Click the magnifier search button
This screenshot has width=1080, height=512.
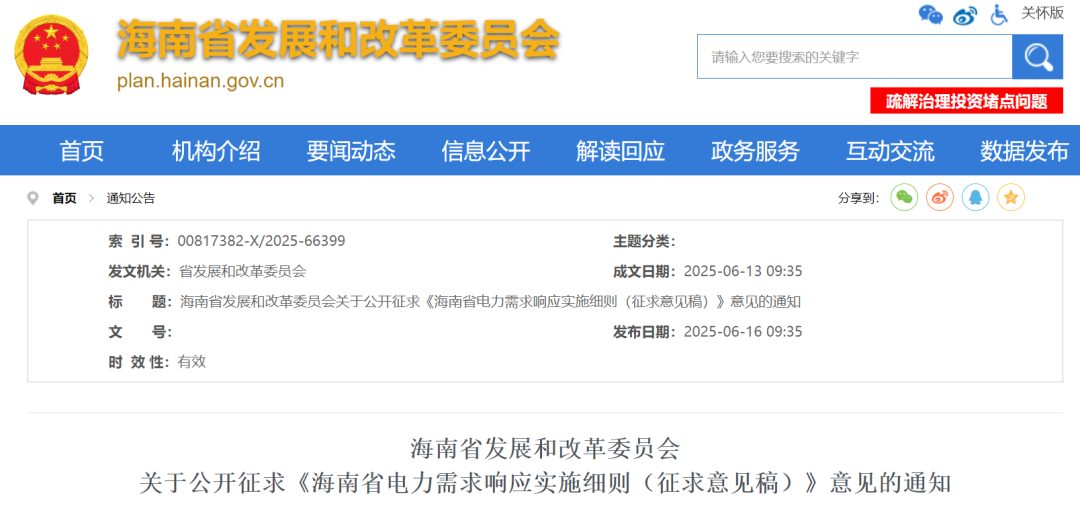(x=1037, y=57)
